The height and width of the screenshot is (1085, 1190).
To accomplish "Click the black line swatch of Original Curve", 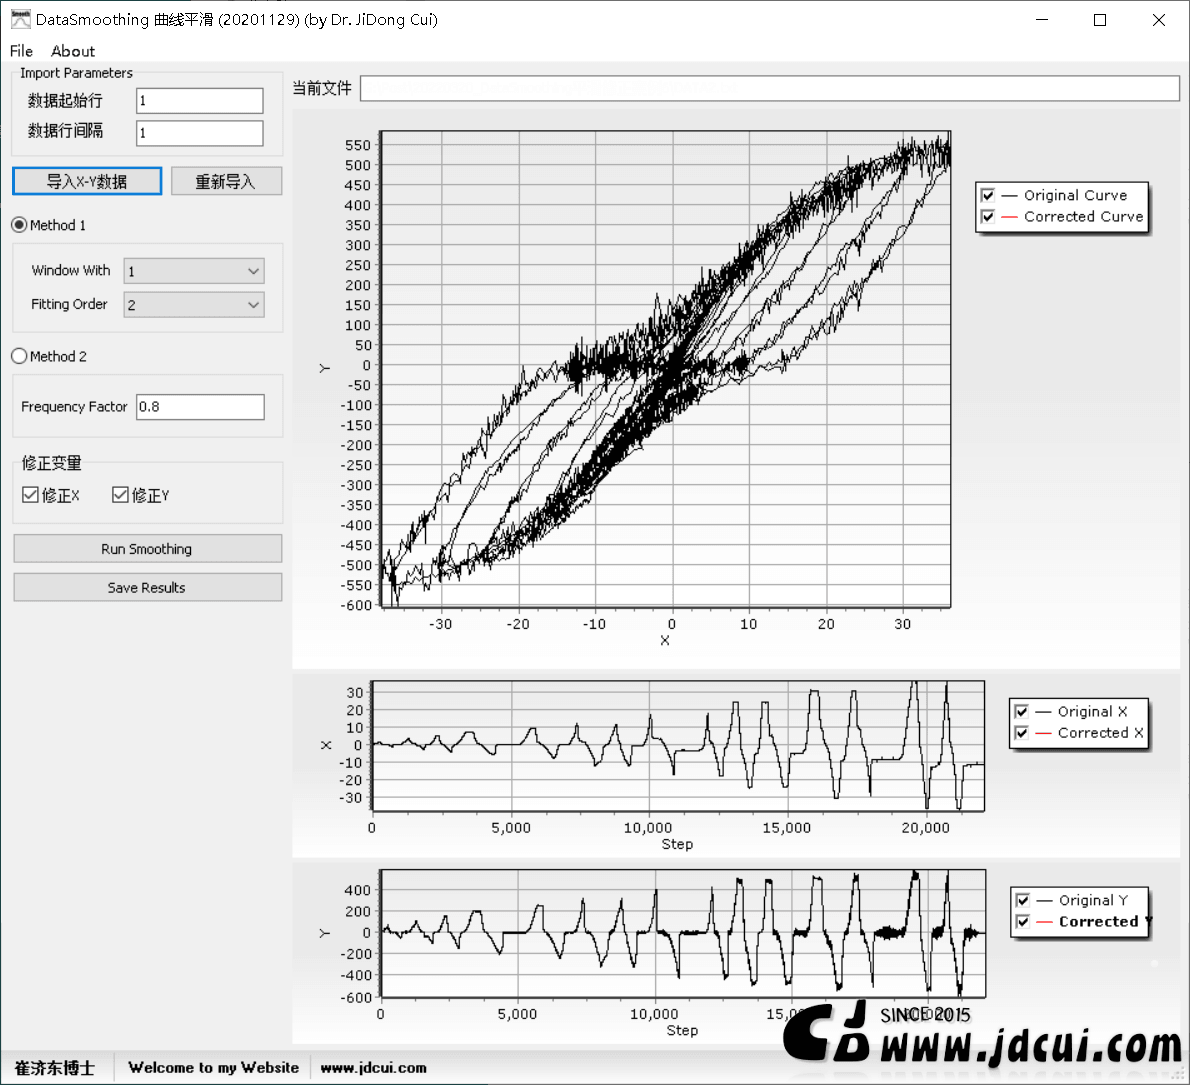I will pos(1009,196).
